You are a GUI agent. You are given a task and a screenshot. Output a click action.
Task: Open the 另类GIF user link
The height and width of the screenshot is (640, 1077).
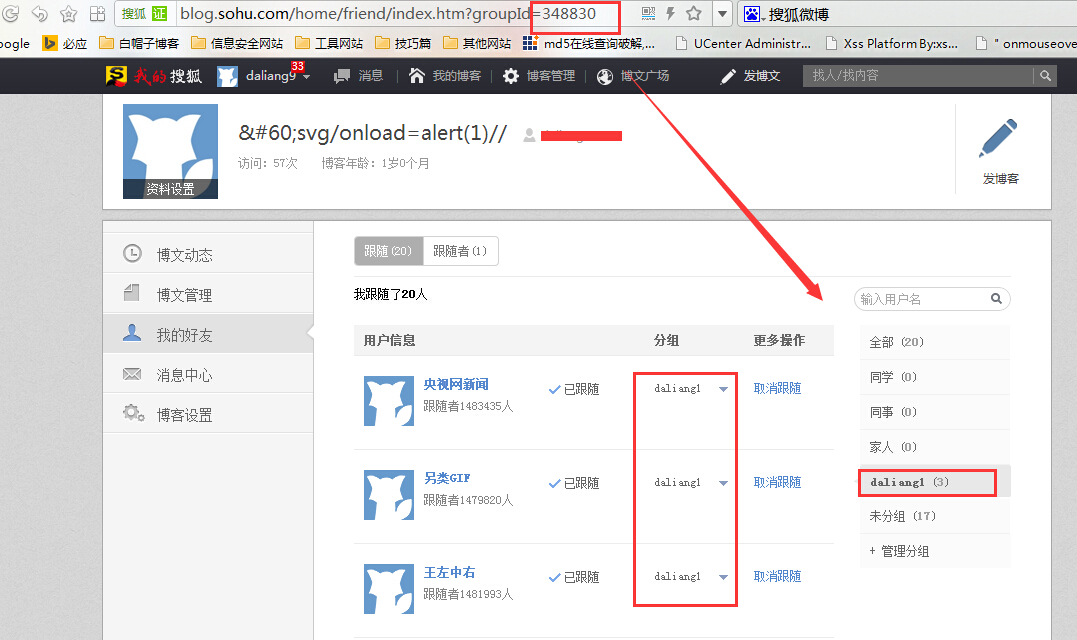click(x=447, y=478)
